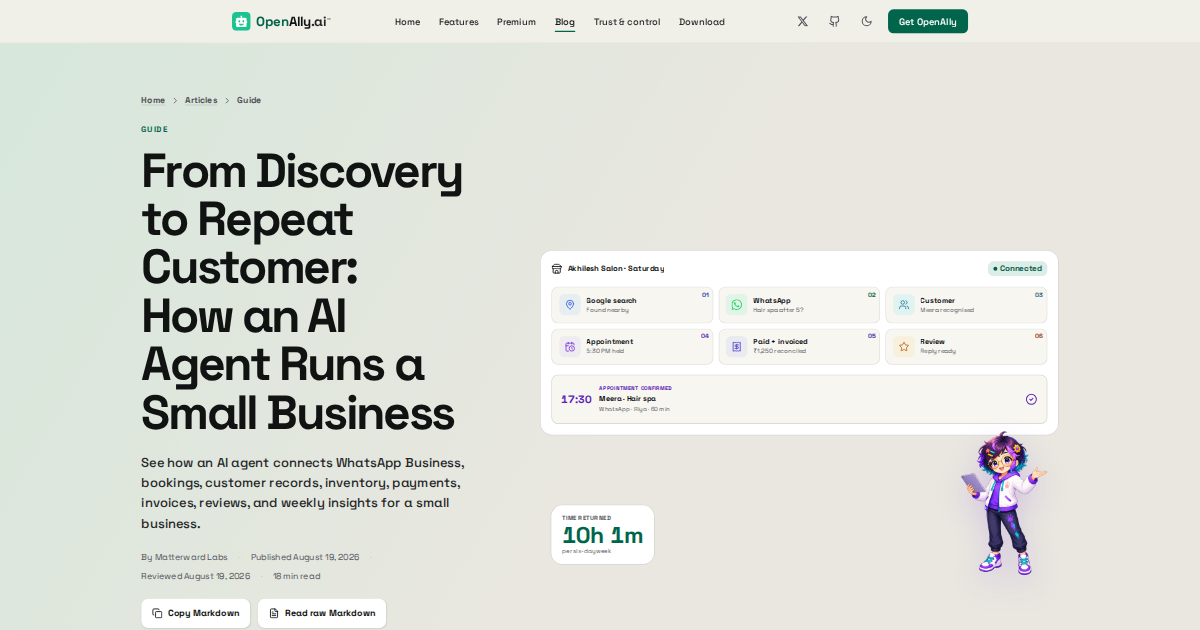Click the Get OpenAlly button
This screenshot has height=630, width=1200.
tap(928, 21)
